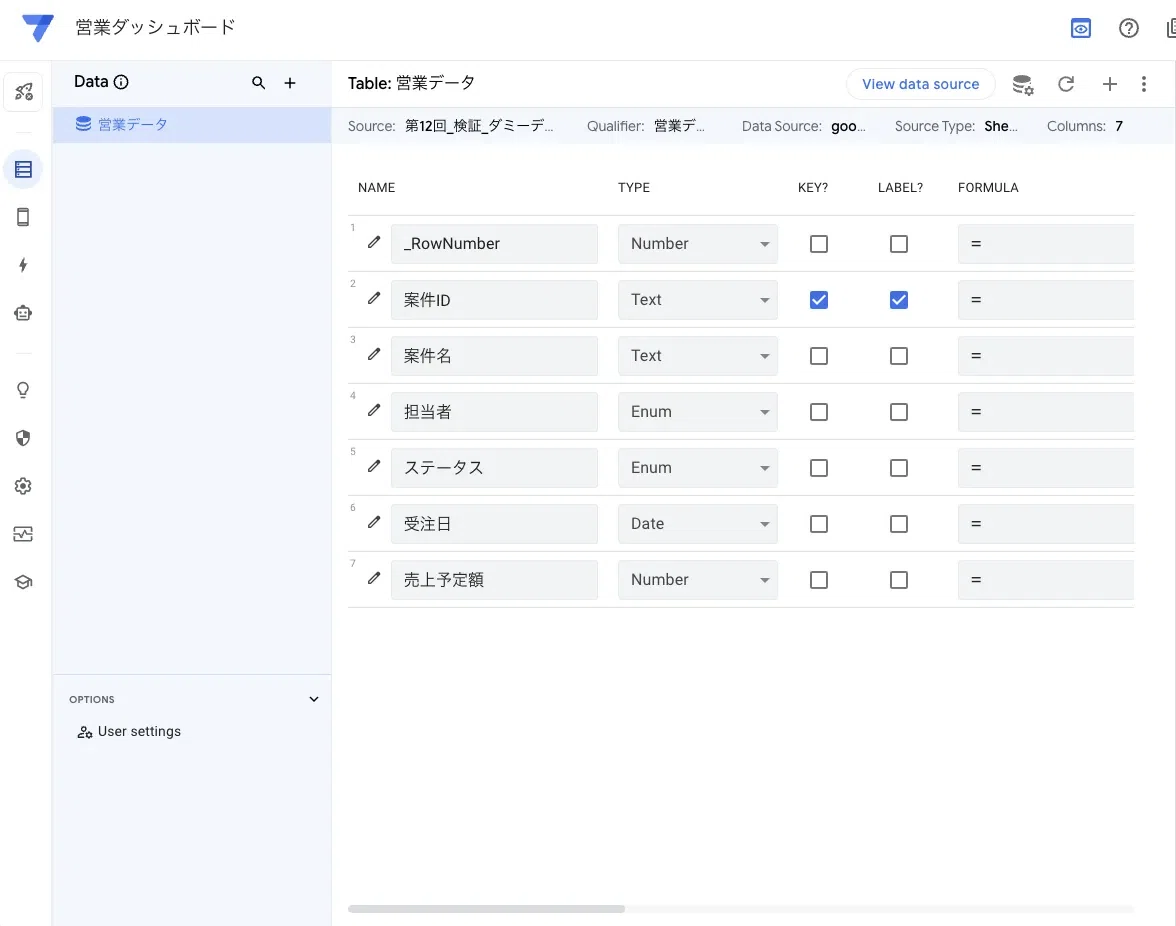1176x926 pixels.
Task: Search tables with the magnifier icon
Action: point(258,82)
